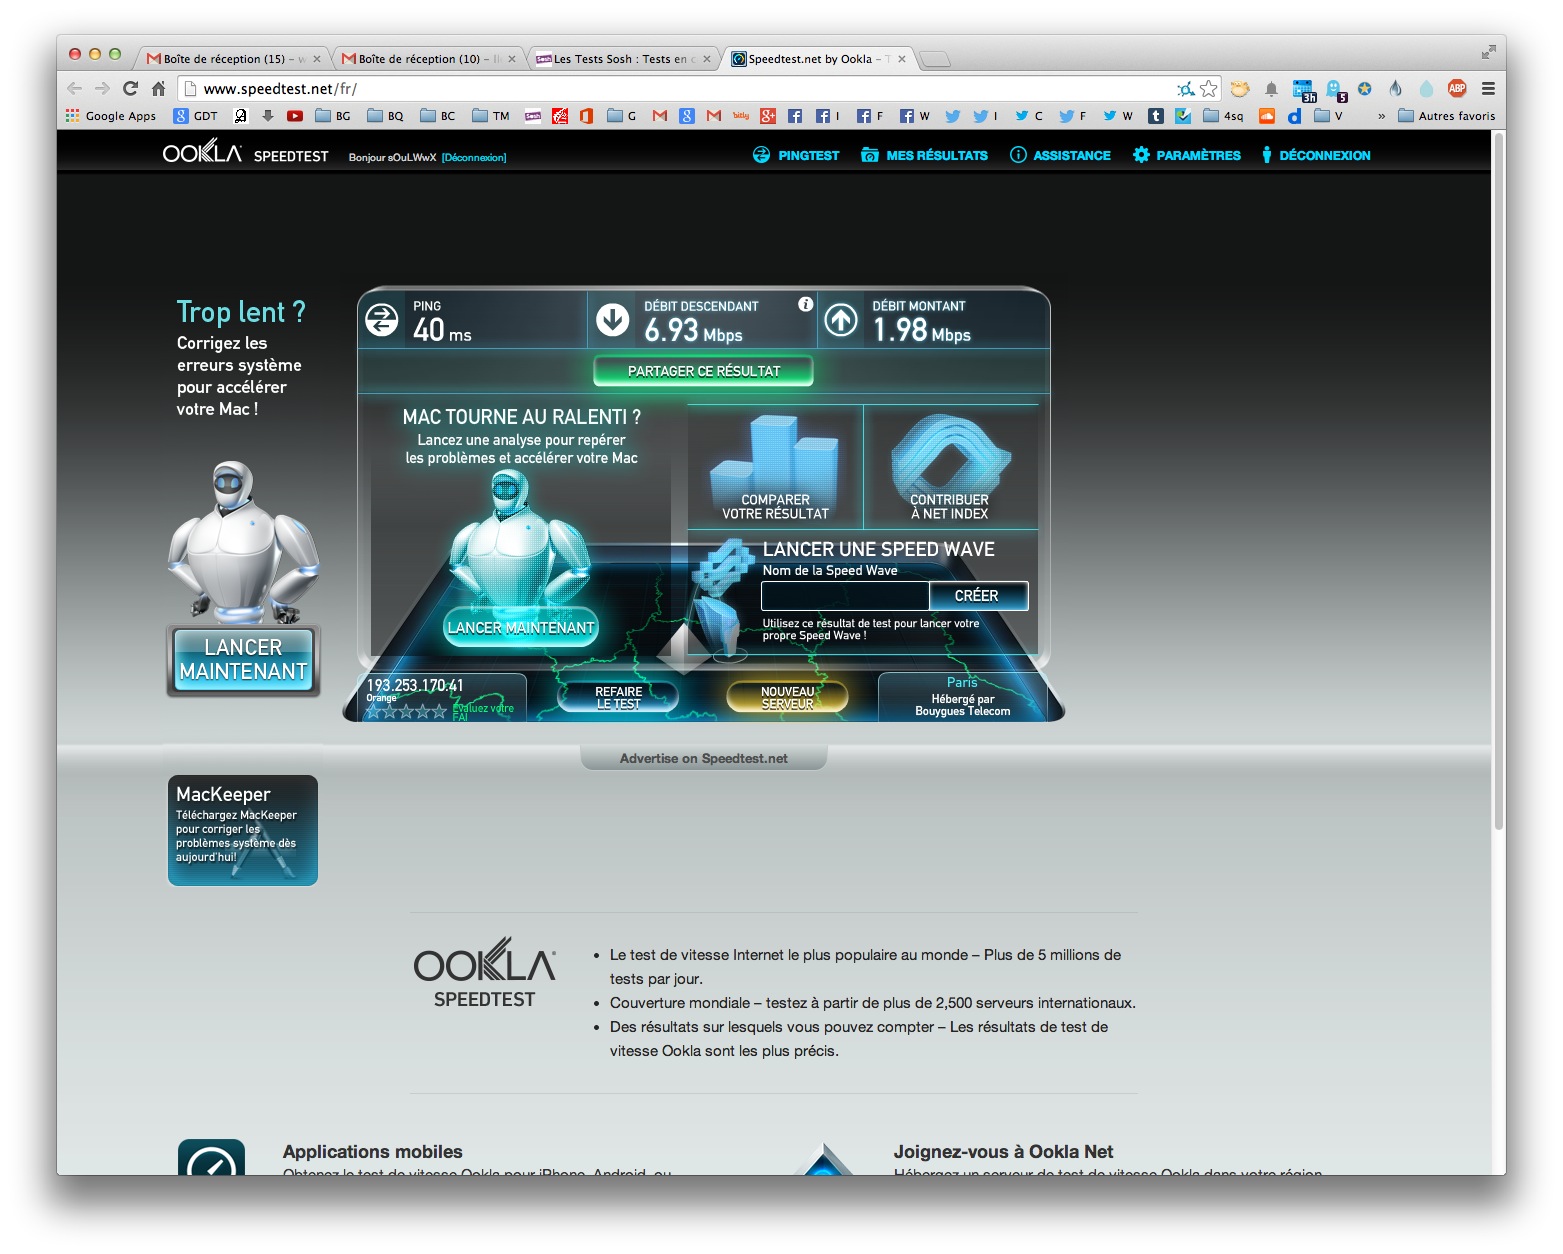
Task: Expand the hidden bookmarks overflow chevron
Action: [x=1382, y=116]
